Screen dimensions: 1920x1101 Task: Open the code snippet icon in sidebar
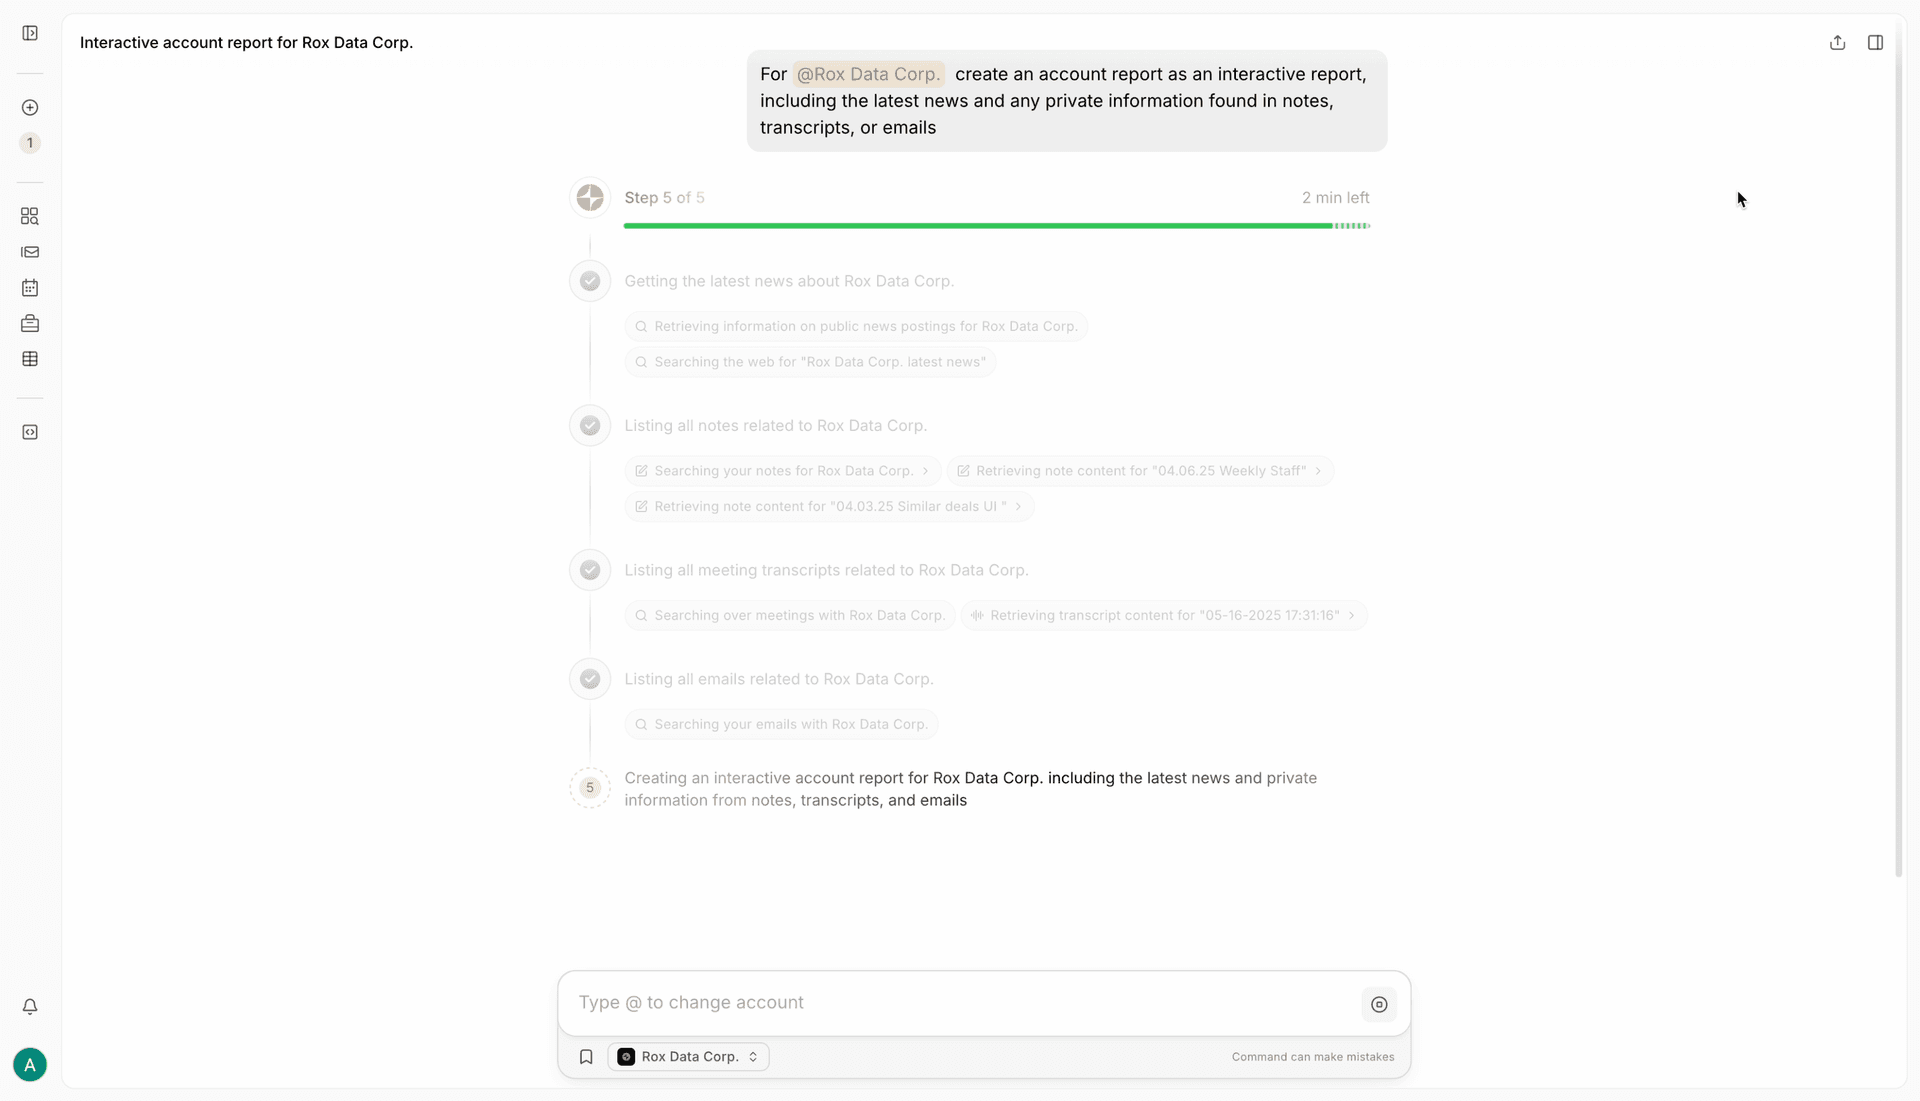pyautogui.click(x=30, y=432)
